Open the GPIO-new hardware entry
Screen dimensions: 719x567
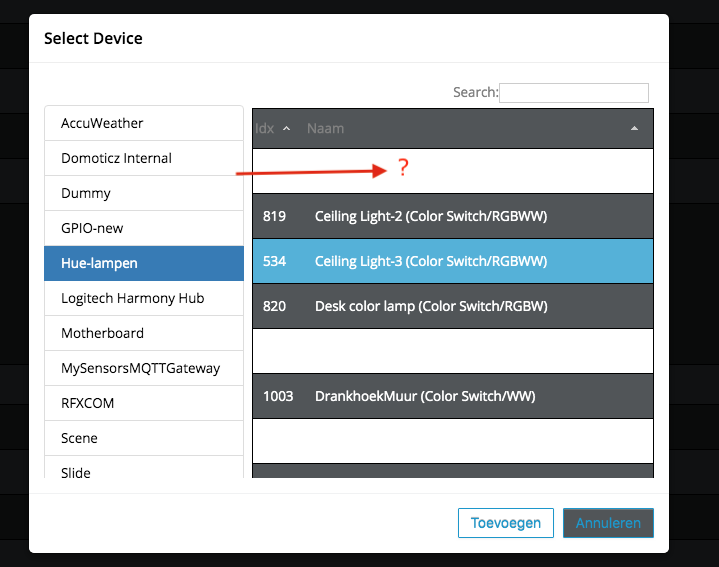coord(144,228)
